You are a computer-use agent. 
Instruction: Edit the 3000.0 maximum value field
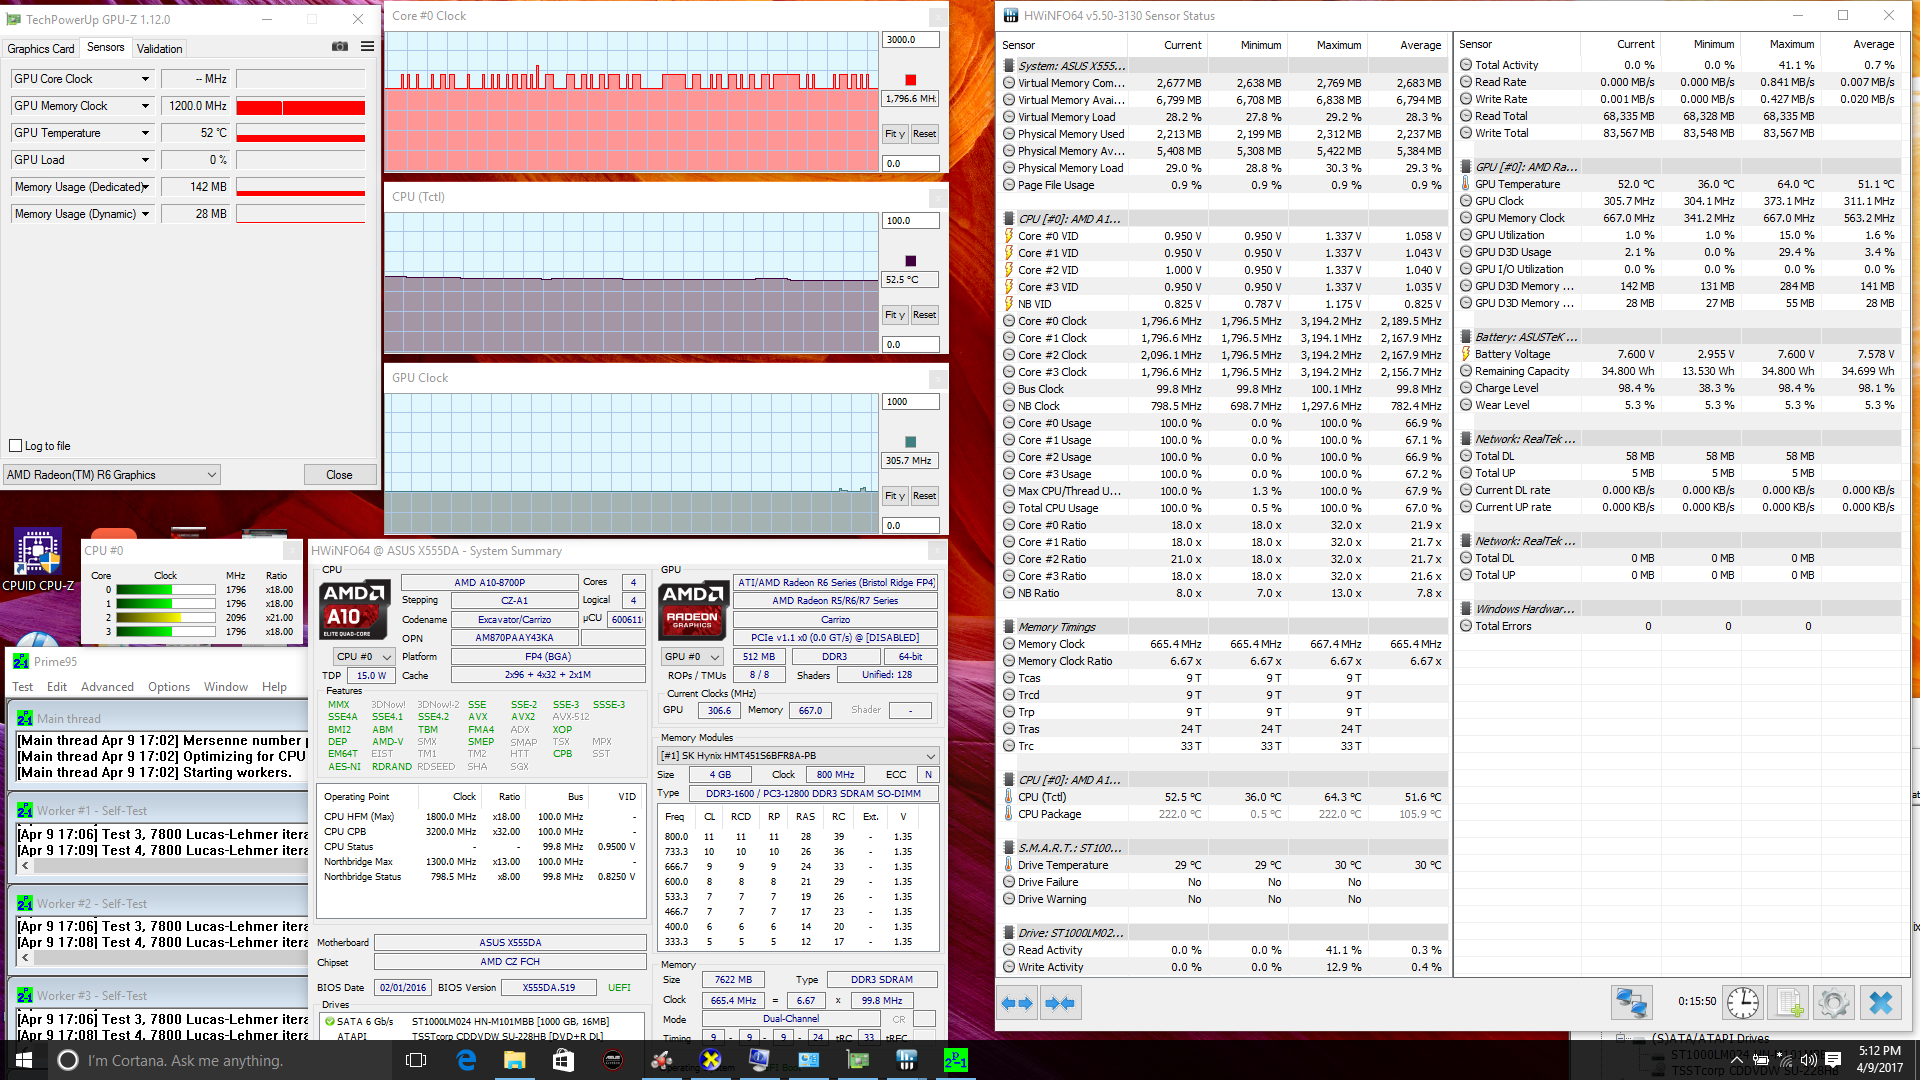coord(911,40)
